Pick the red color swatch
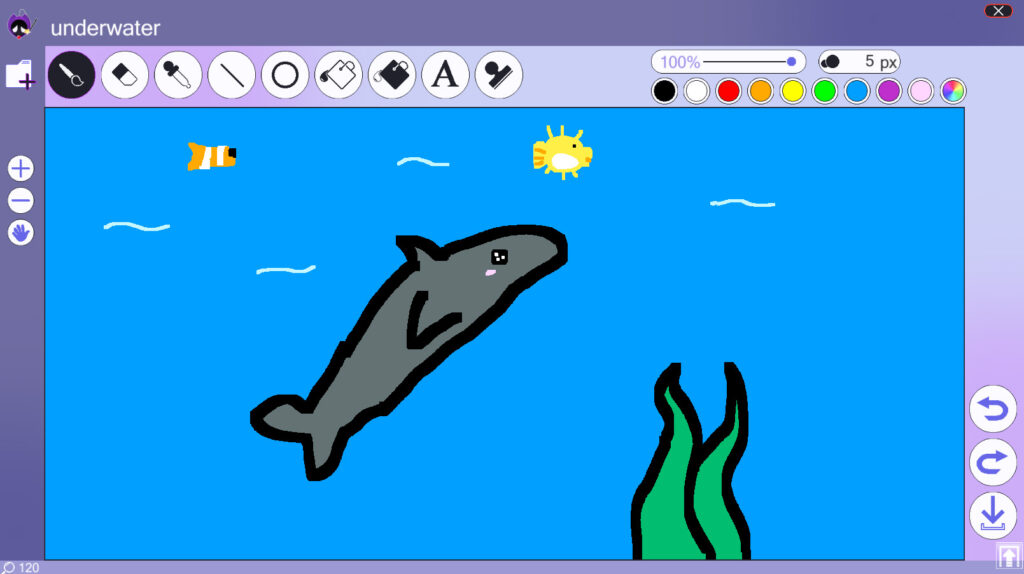 pyautogui.click(x=729, y=91)
